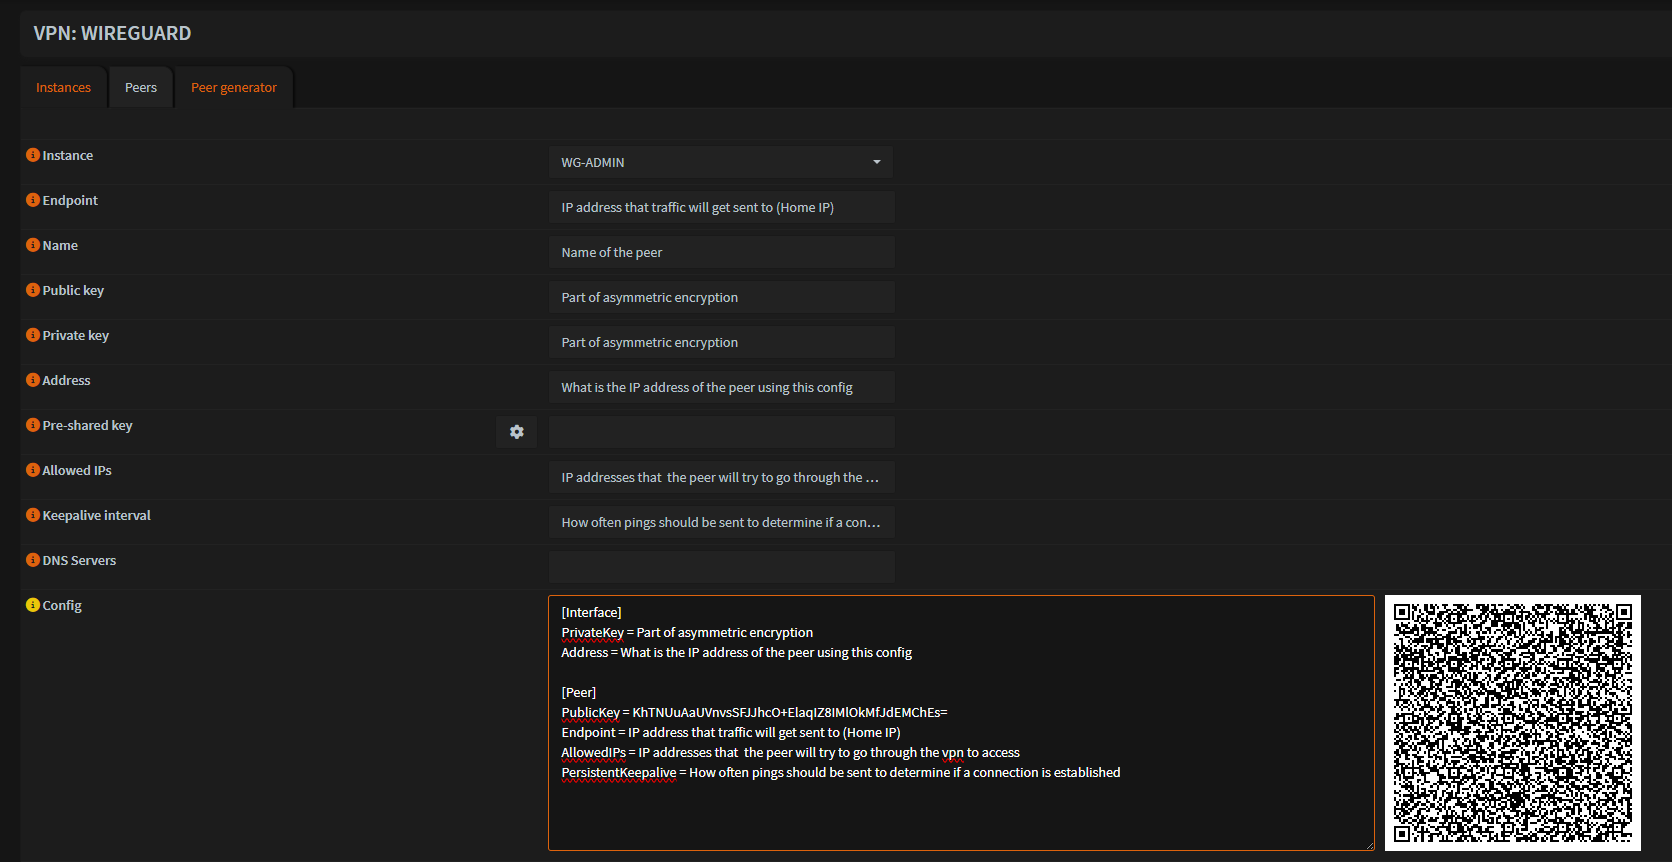Click the PublicKey line in config
1672x862 pixels.
754,712
